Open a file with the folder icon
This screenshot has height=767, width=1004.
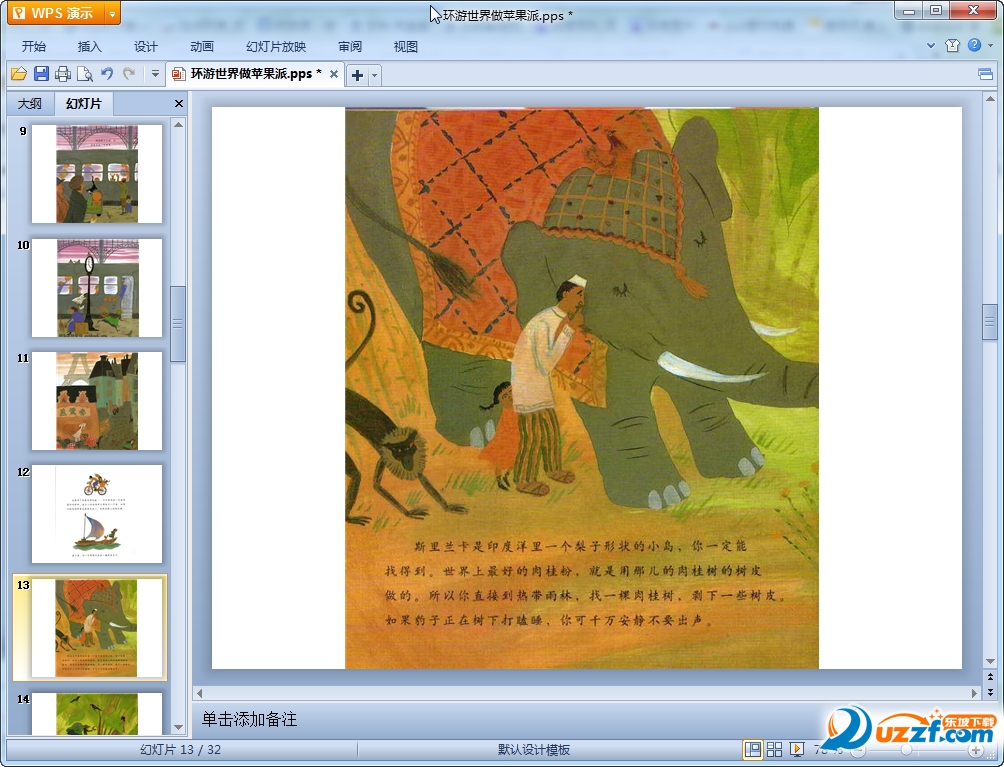[19, 74]
